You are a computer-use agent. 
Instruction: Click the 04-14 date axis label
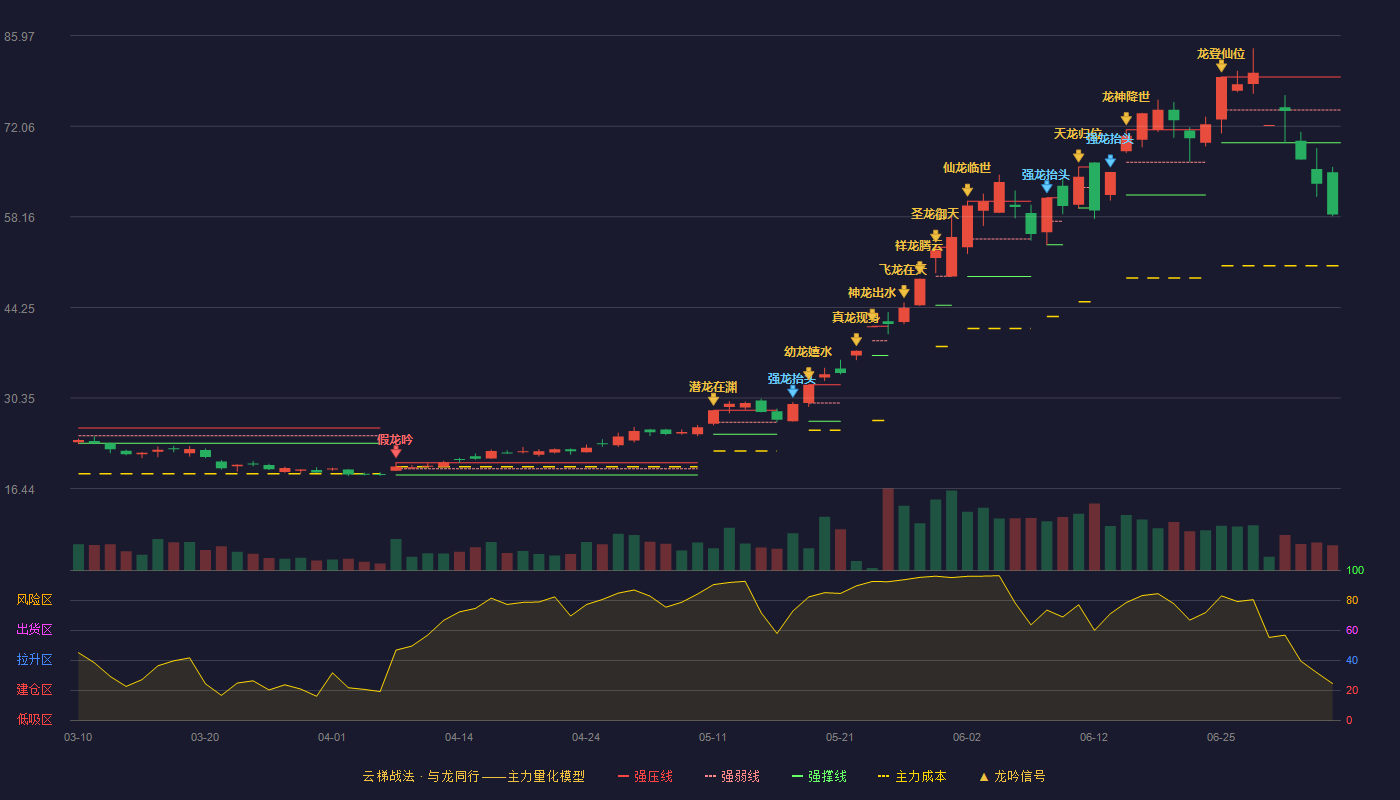click(x=459, y=737)
